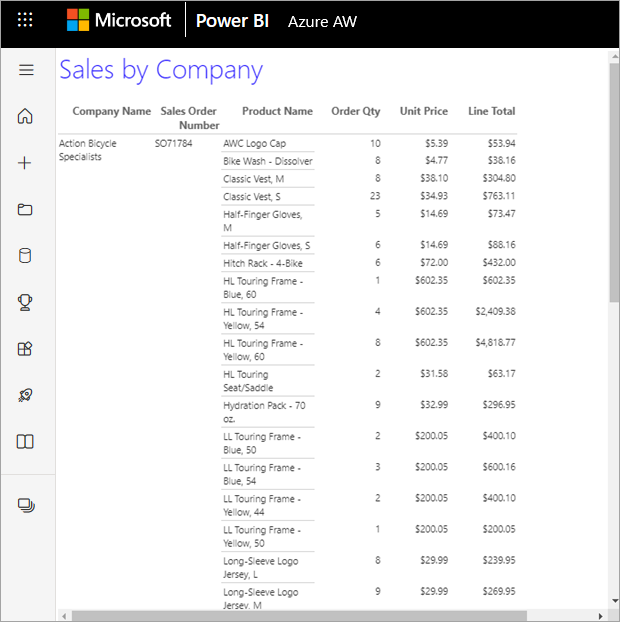
Task: Click the vertical scrollbar up arrow
Action: 614,57
